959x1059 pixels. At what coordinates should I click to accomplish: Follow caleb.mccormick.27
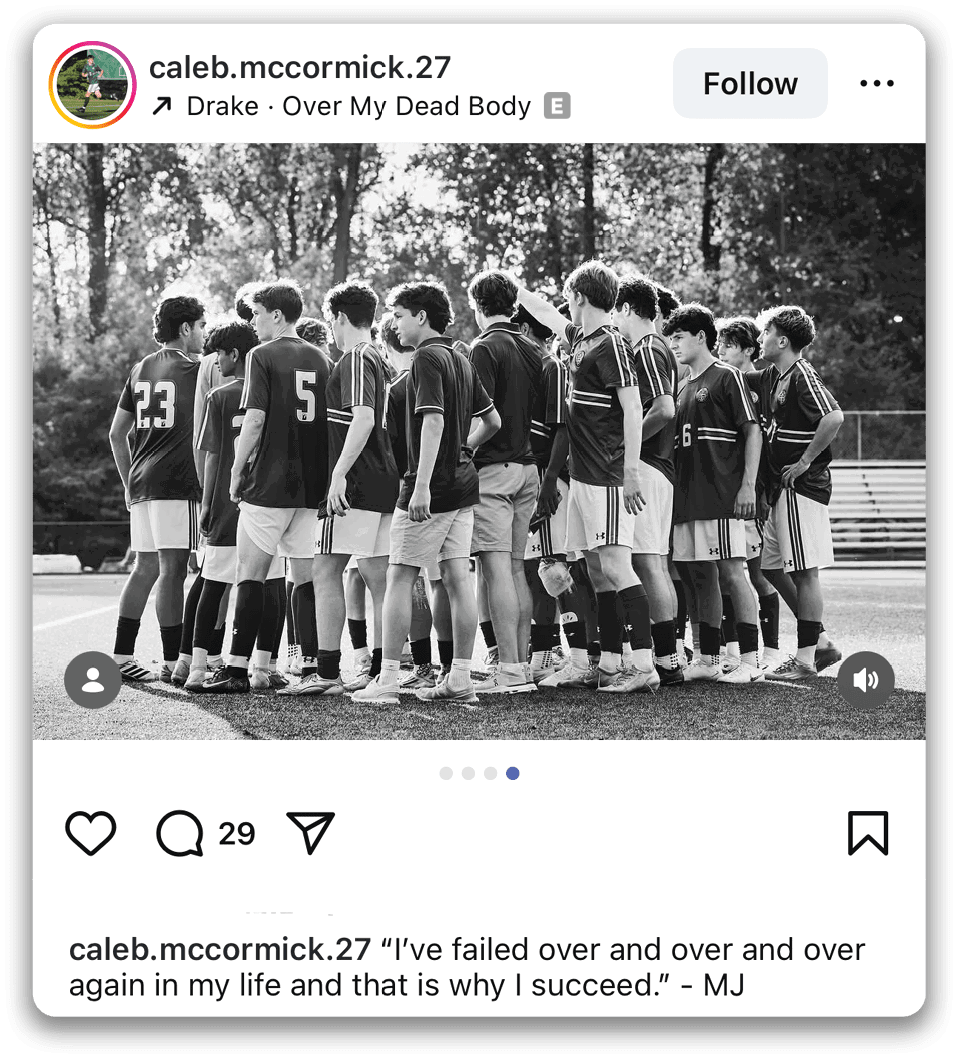click(x=750, y=84)
